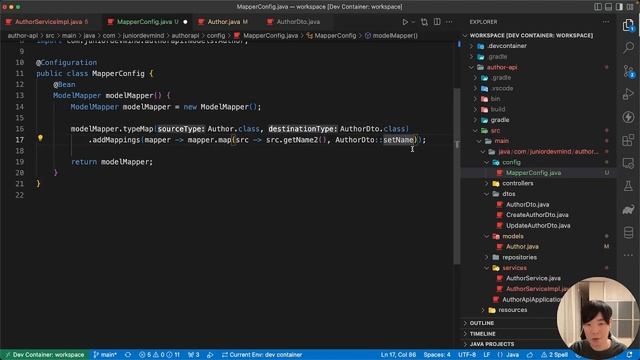Collapse the src folder
The height and width of the screenshot is (360, 640).
(495, 131)
